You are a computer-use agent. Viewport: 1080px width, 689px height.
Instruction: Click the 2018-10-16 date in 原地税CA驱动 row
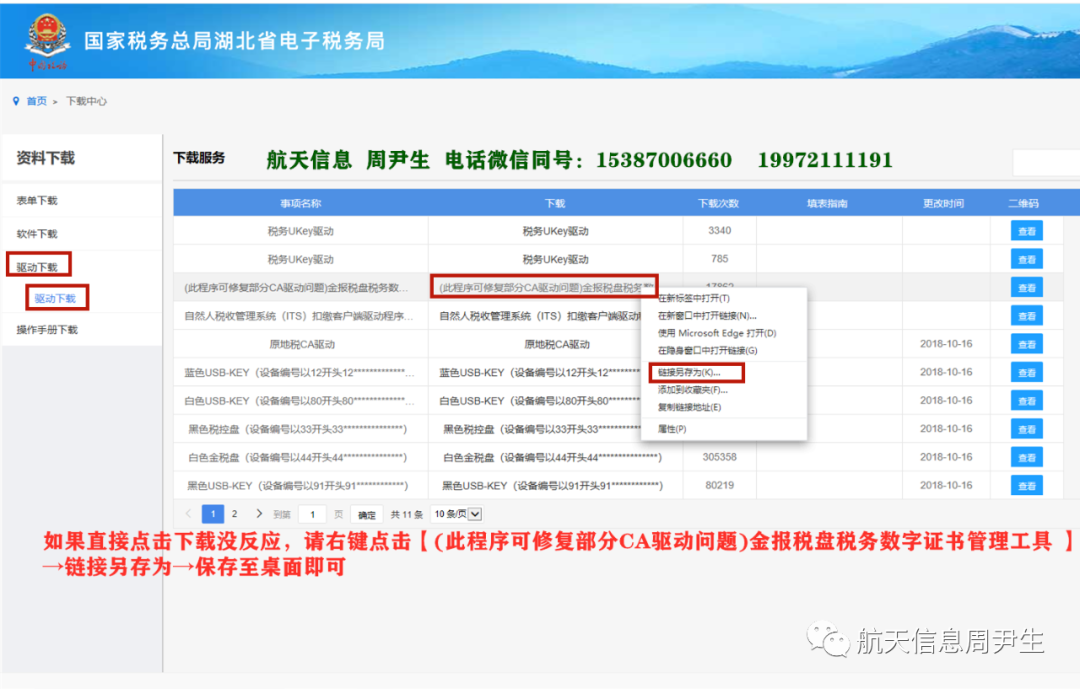click(946, 344)
